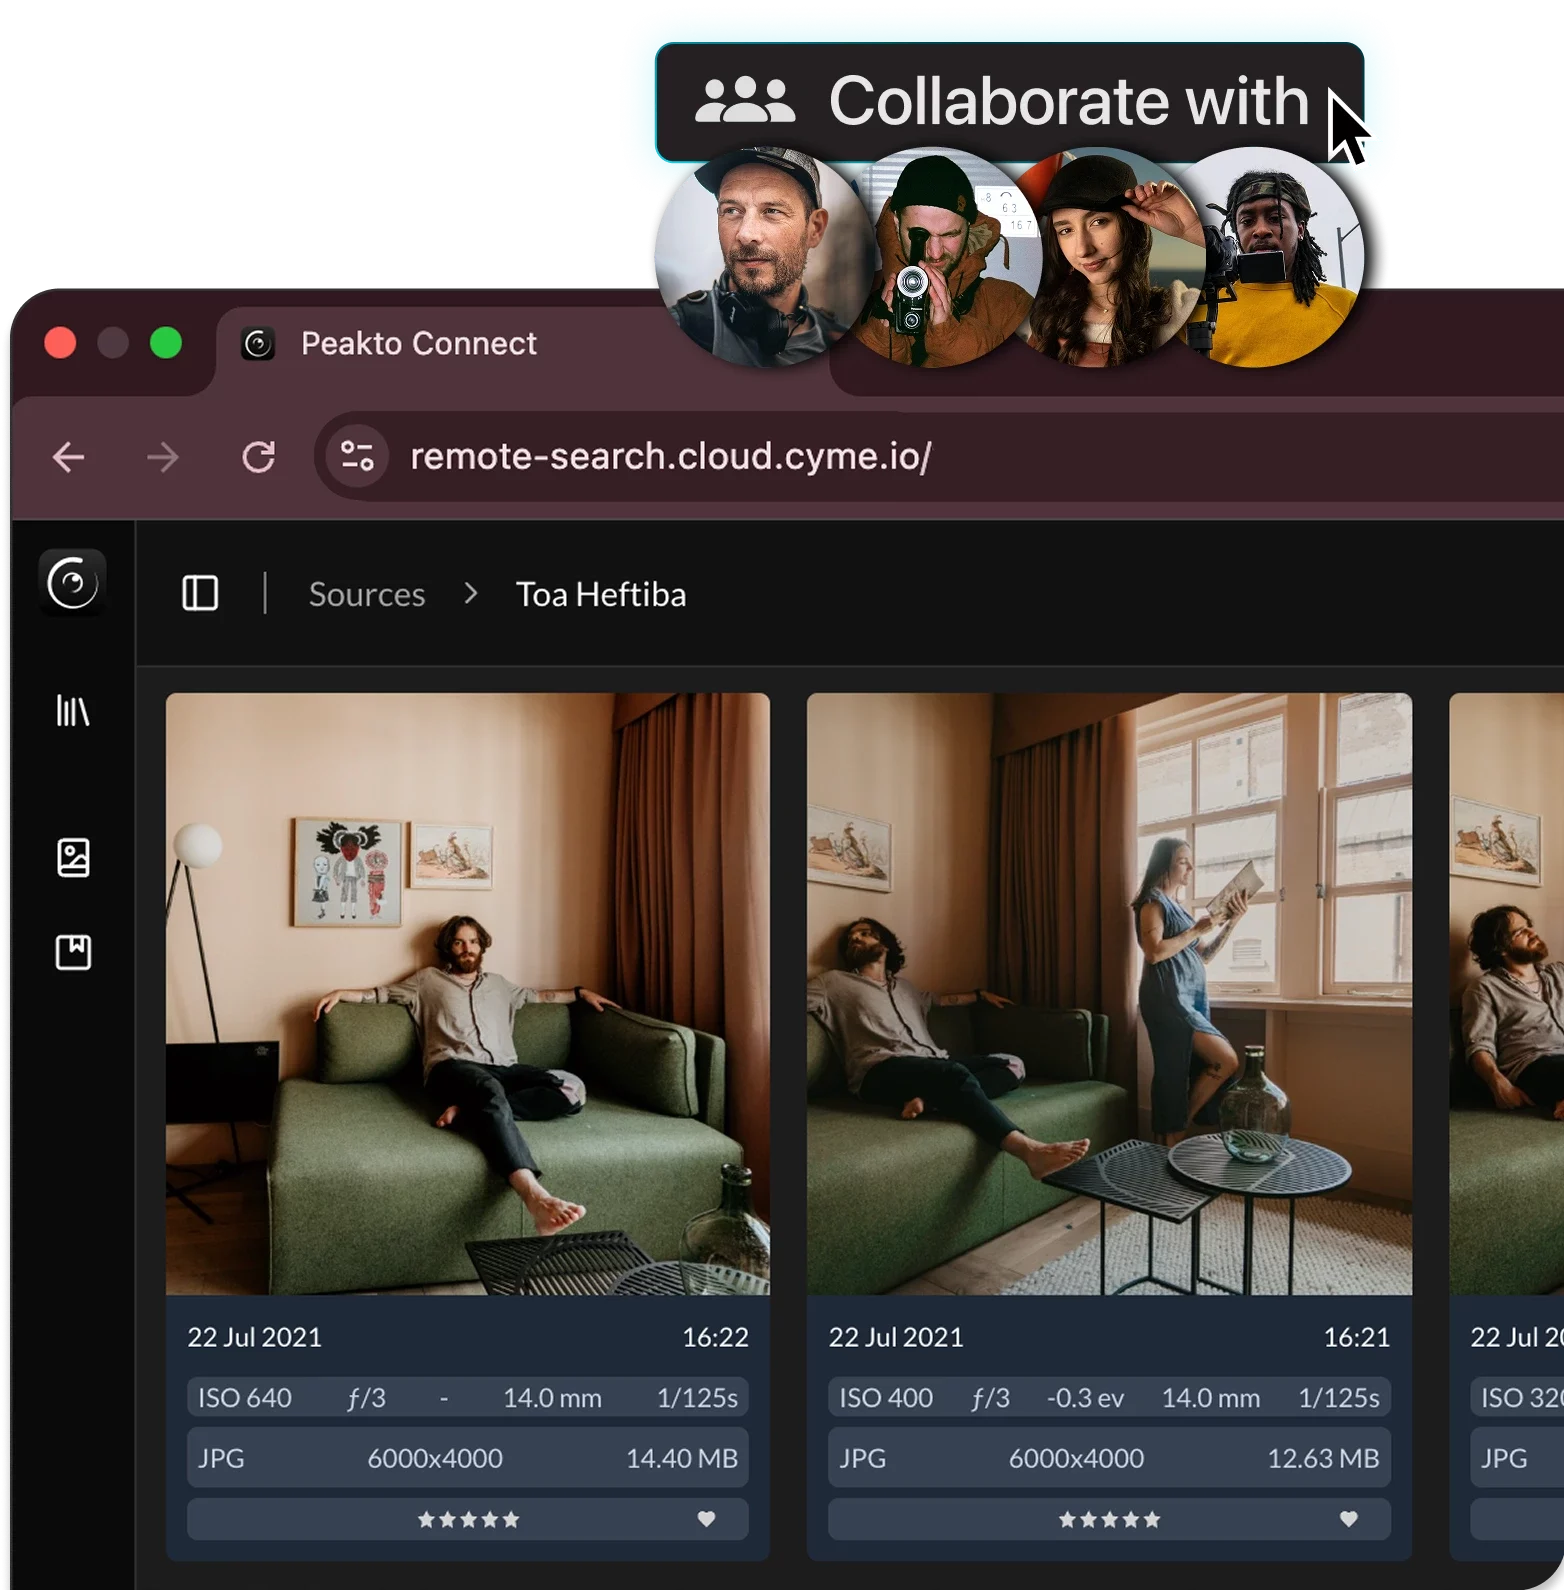
Task: Open the bookmarked album icon in sidebar
Action: point(73,952)
